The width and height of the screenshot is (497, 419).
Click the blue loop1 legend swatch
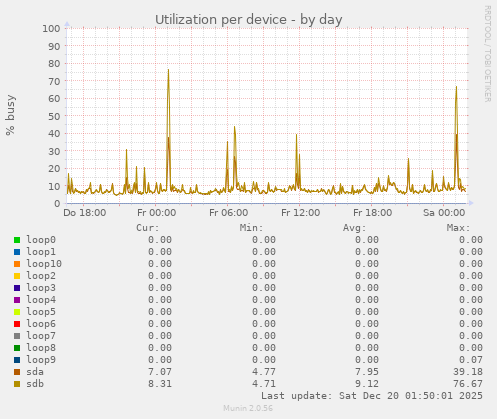click(17, 252)
